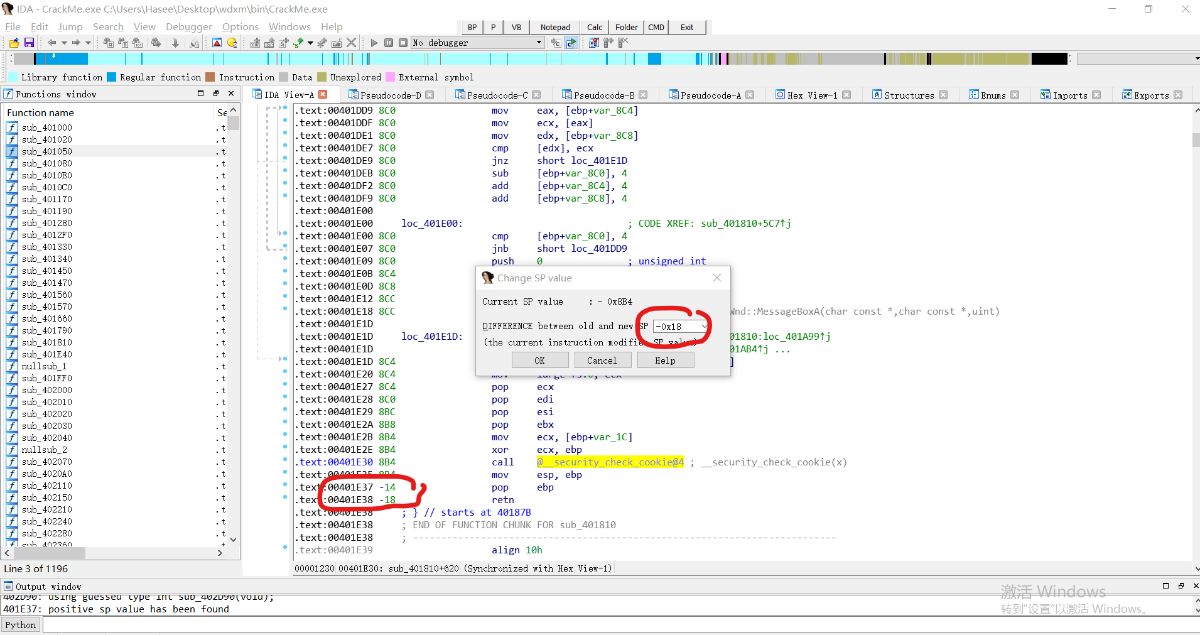Click OK in Change SP value dialog
The height and width of the screenshot is (635, 1200).
539,360
